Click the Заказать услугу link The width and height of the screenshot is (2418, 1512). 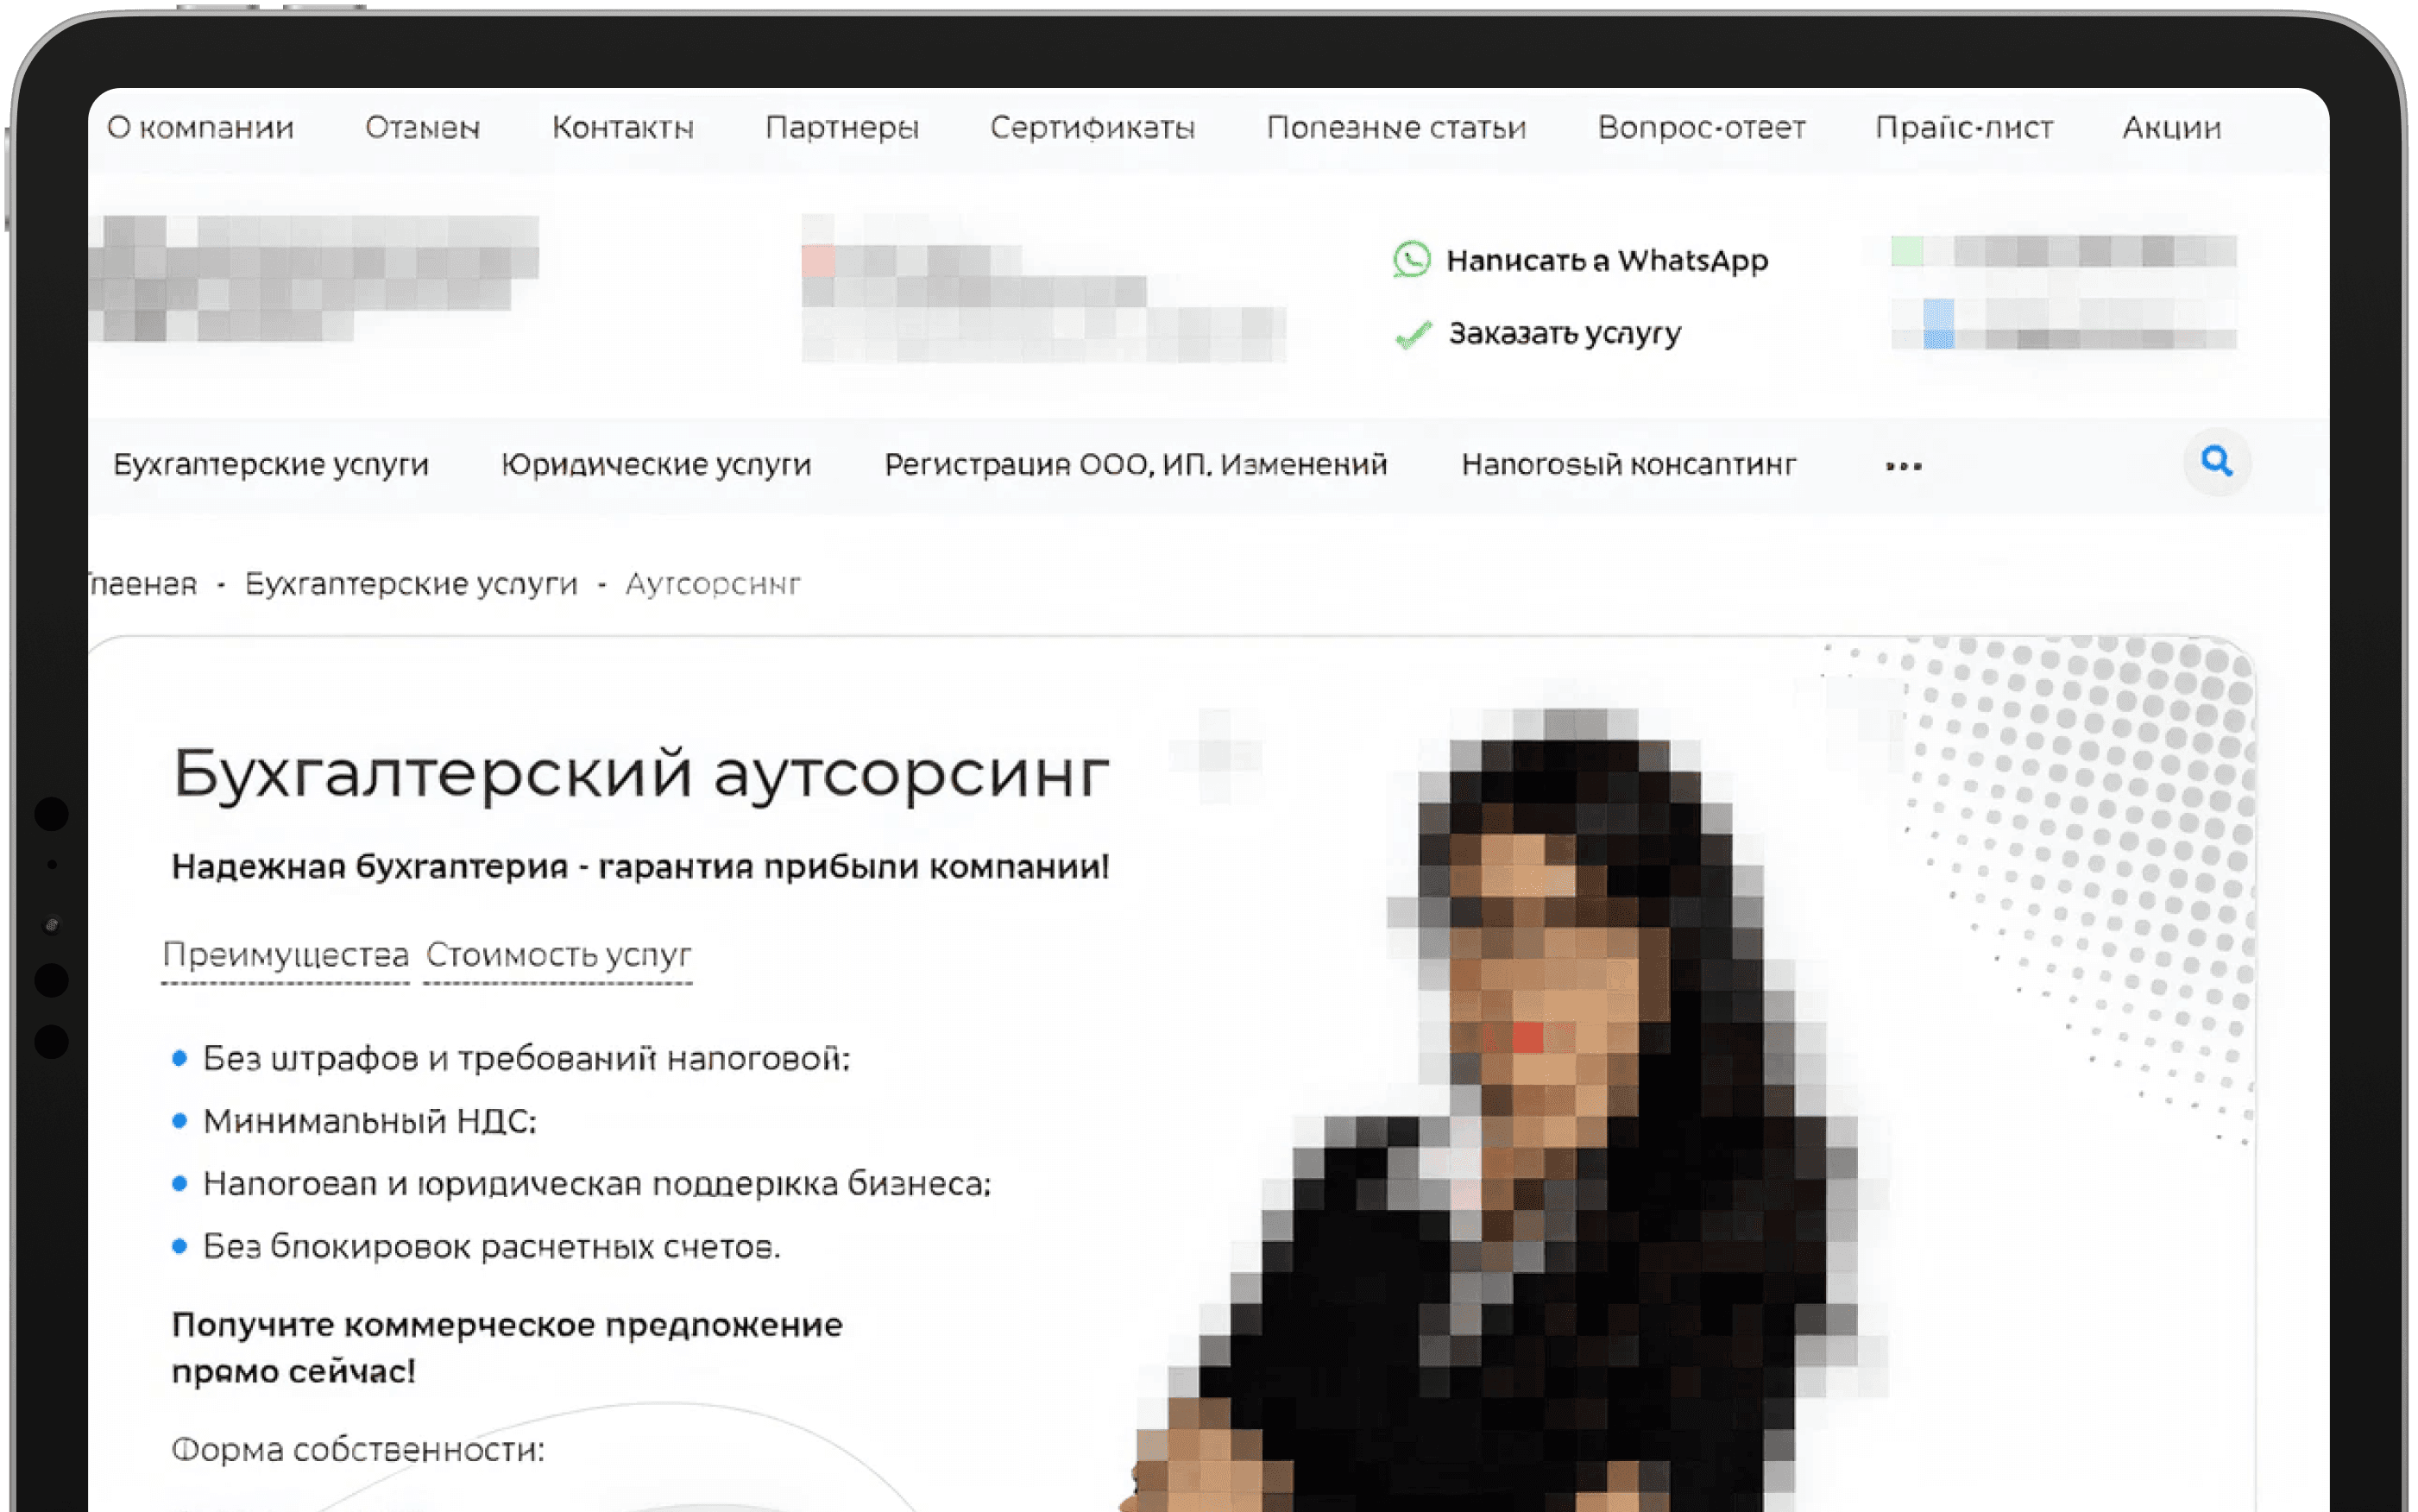[x=1565, y=333]
